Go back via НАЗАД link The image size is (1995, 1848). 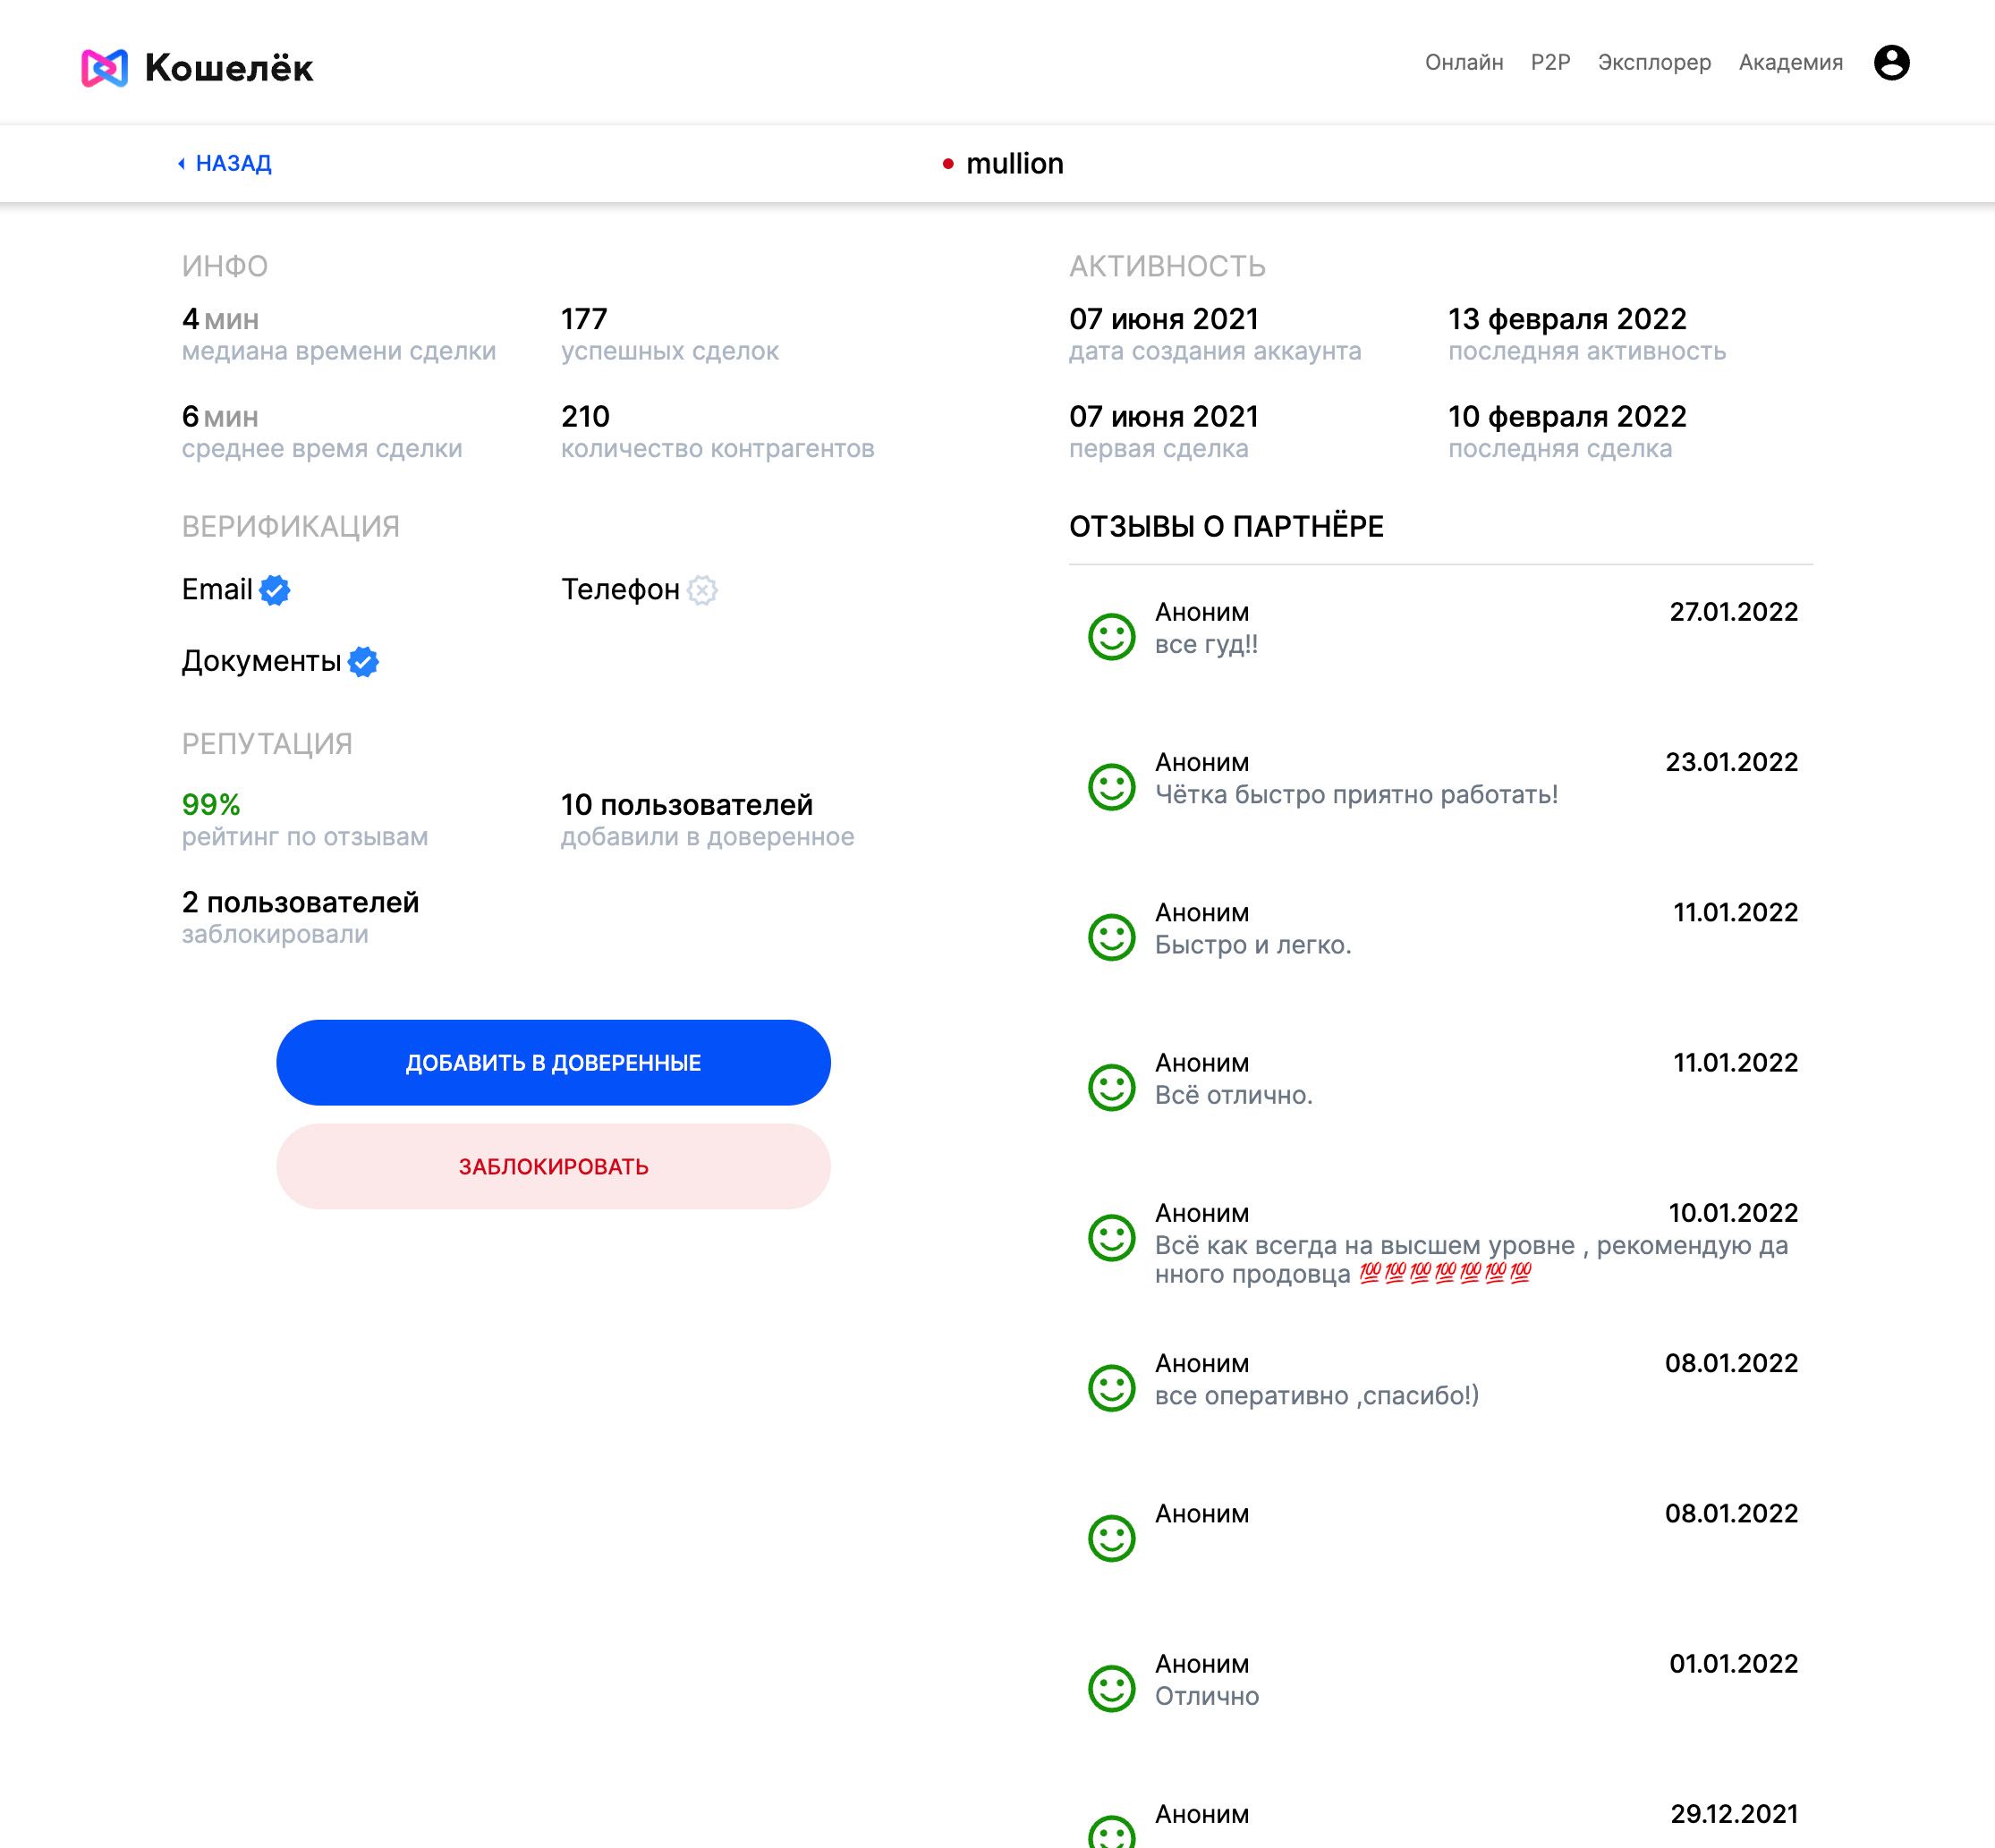point(233,163)
